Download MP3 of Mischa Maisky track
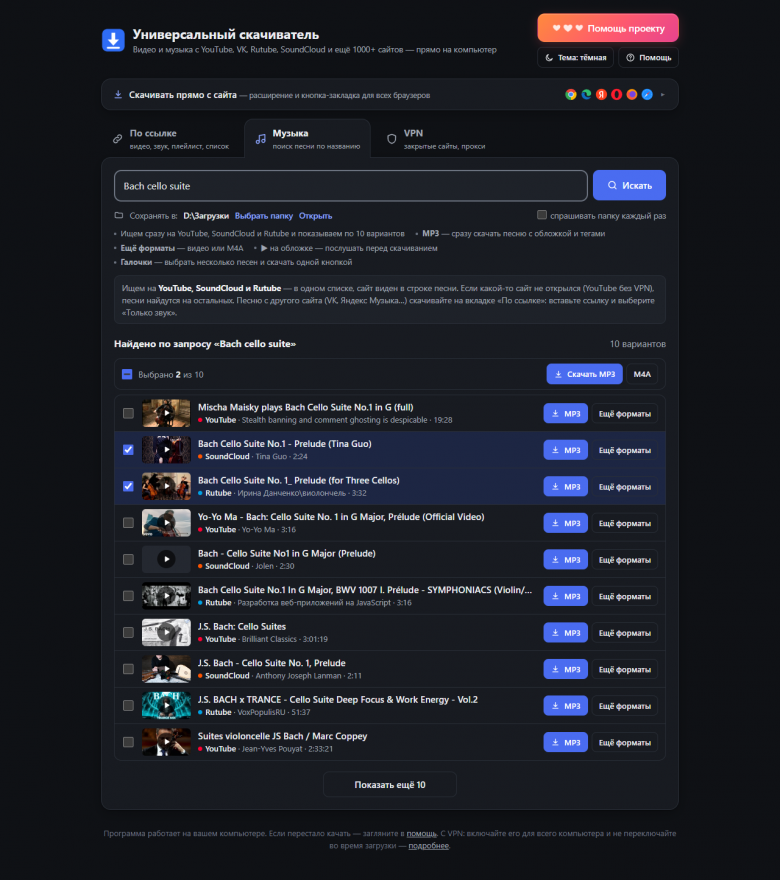 click(x=566, y=414)
